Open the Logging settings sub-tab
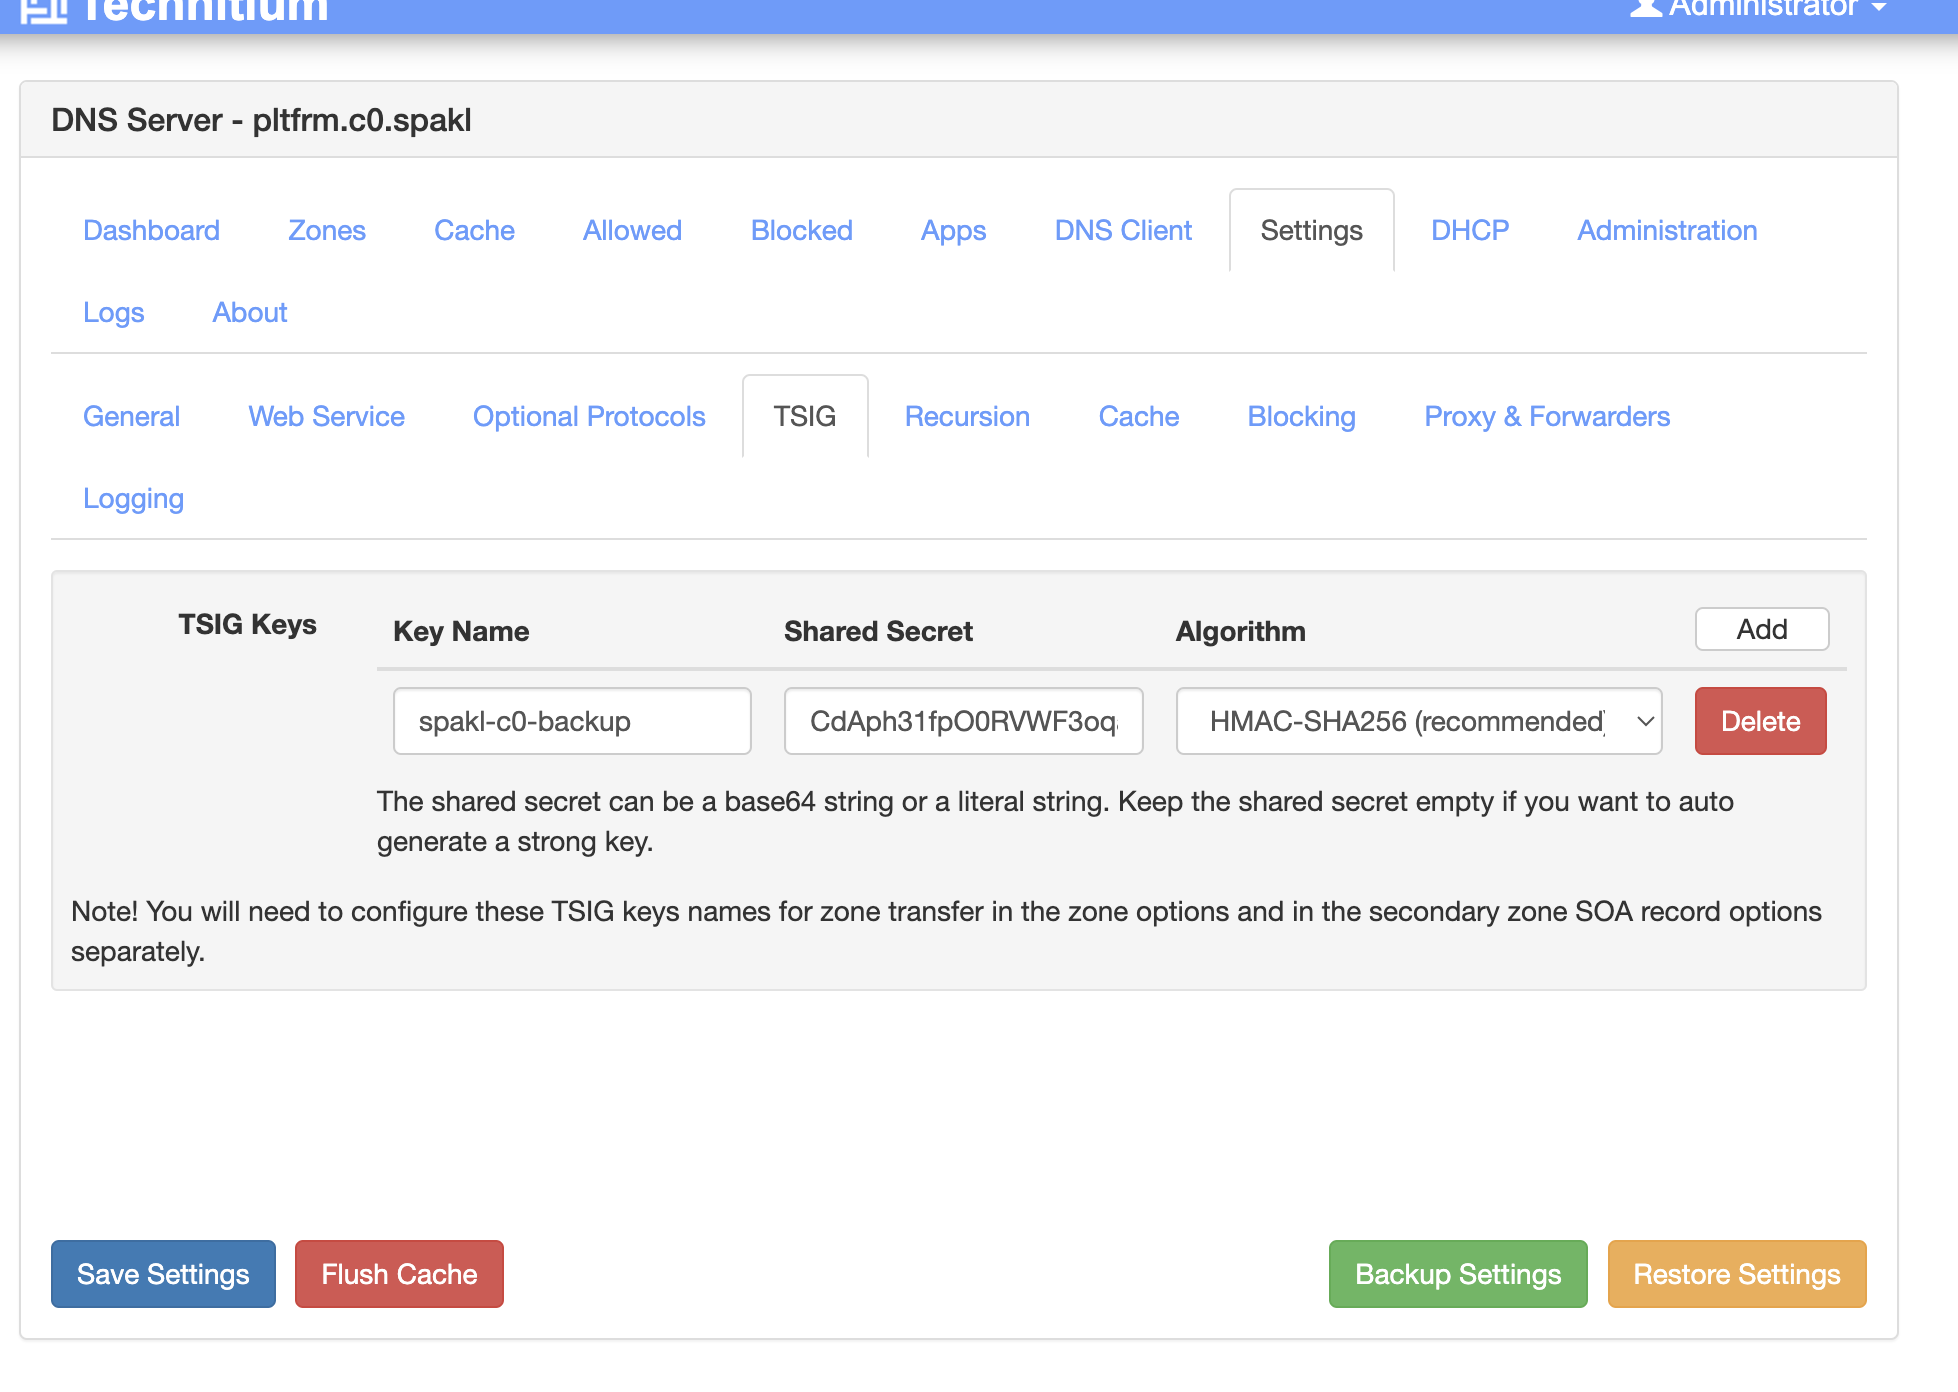Image resolution: width=1958 pixels, height=1392 pixels. point(133,499)
